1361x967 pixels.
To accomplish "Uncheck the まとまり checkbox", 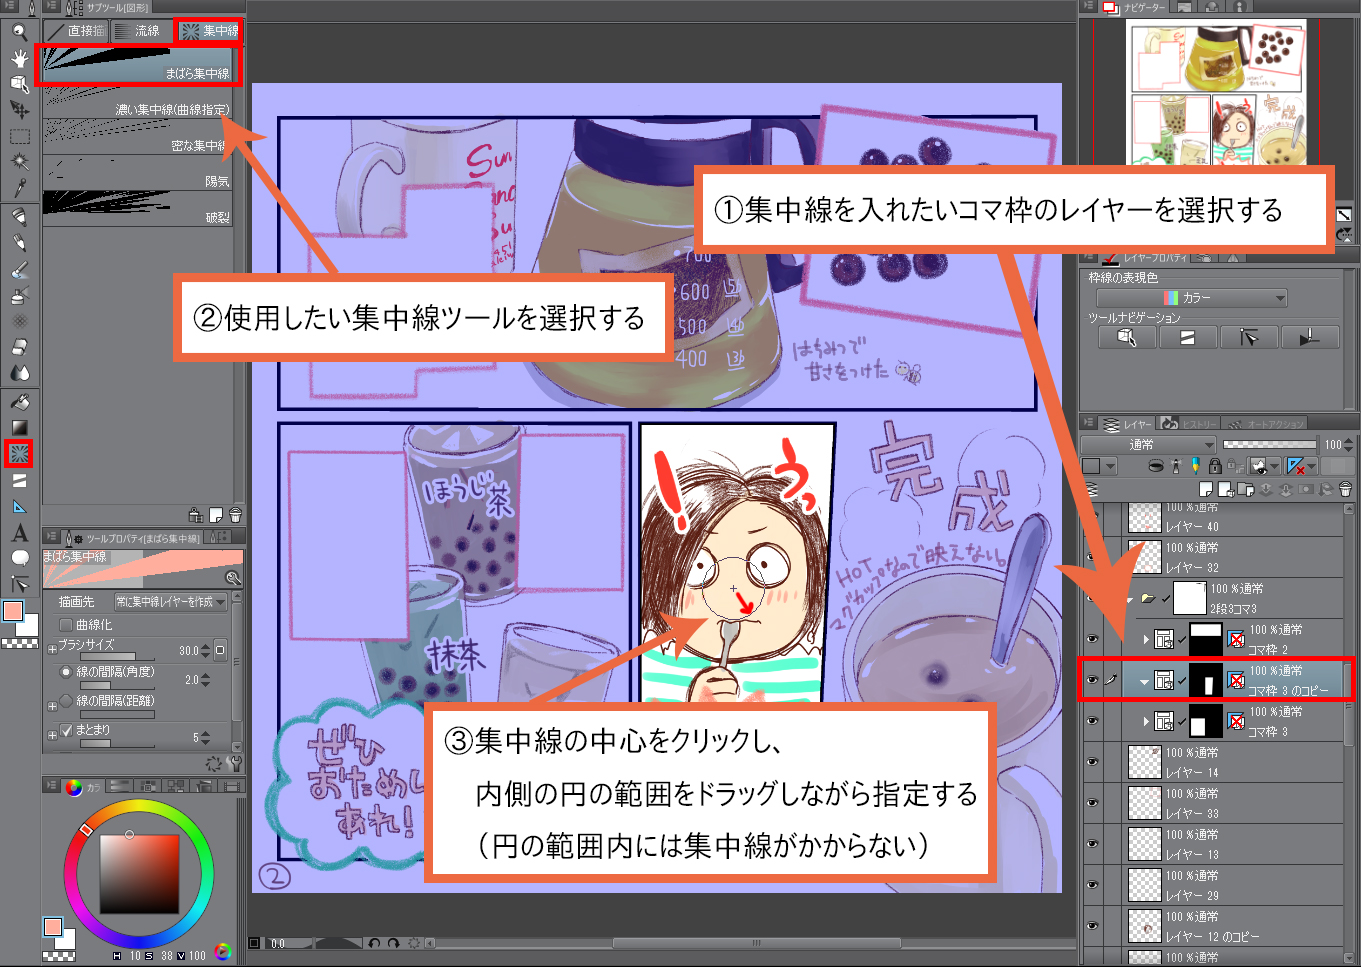I will [x=66, y=730].
